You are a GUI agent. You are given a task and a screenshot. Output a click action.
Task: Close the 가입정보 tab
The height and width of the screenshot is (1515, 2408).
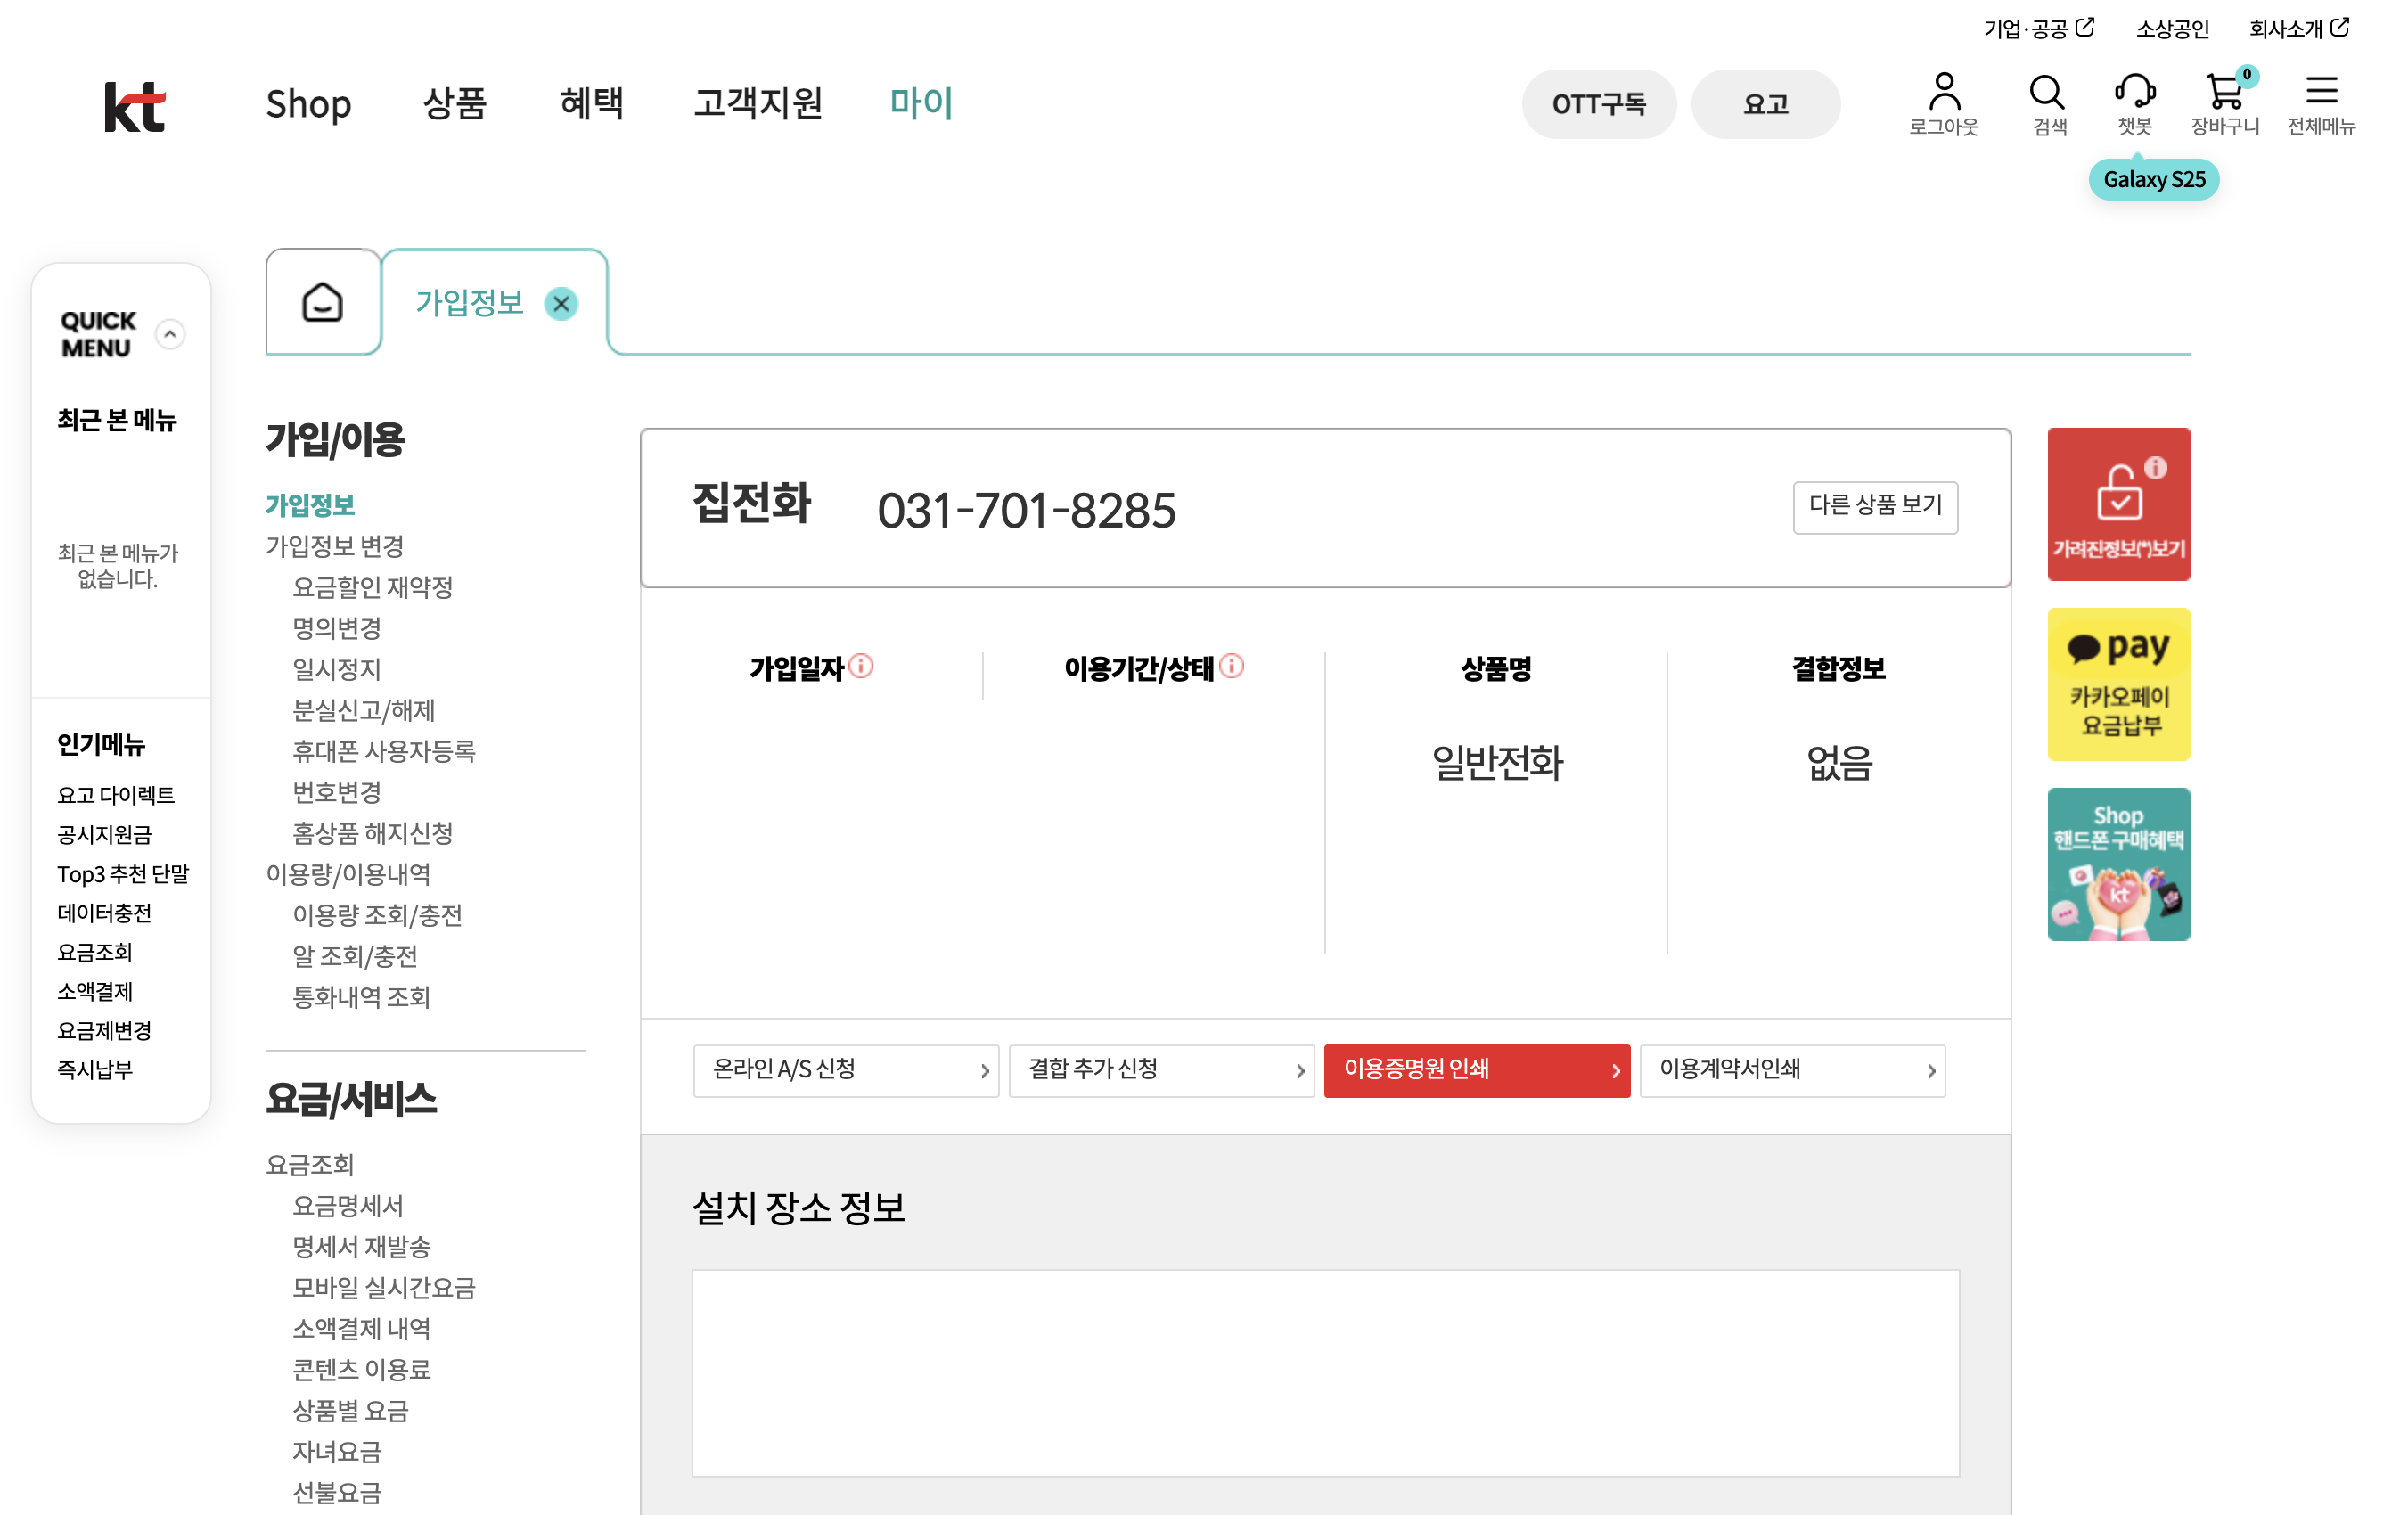pos(561,303)
